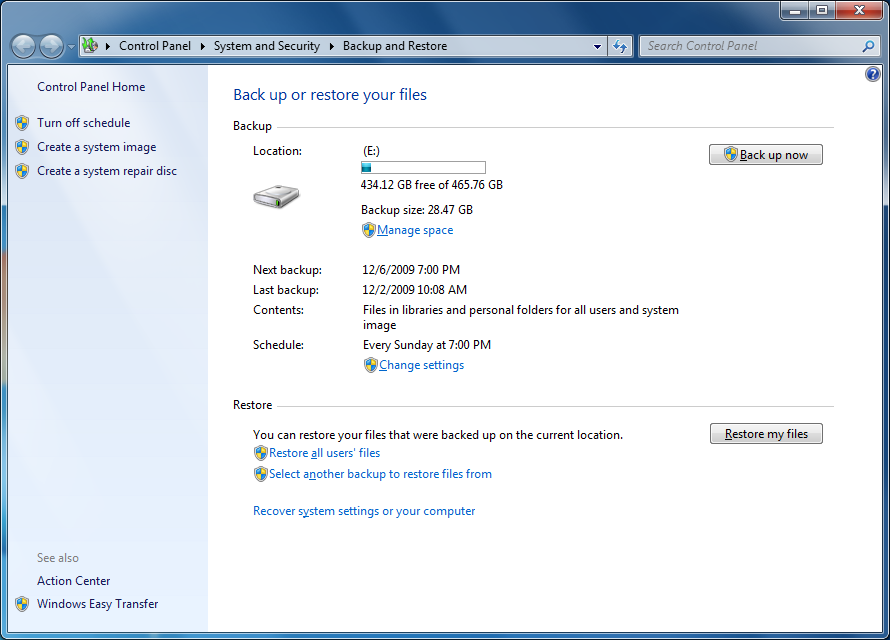Open help via the blue question mark icon
Viewport: 890px width, 640px height.
871,73
